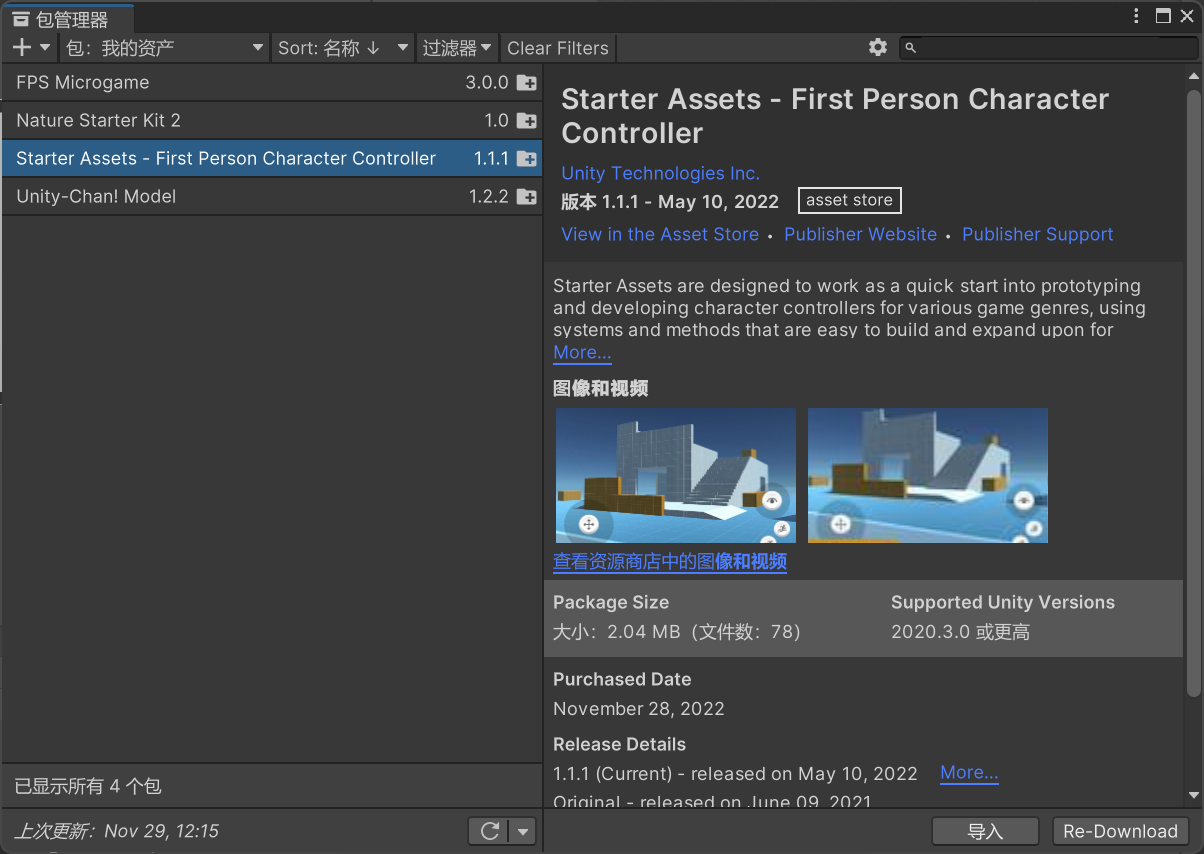Select Starter Assets - First Person Character Controller row
This screenshot has height=854, width=1204.
coord(272,159)
